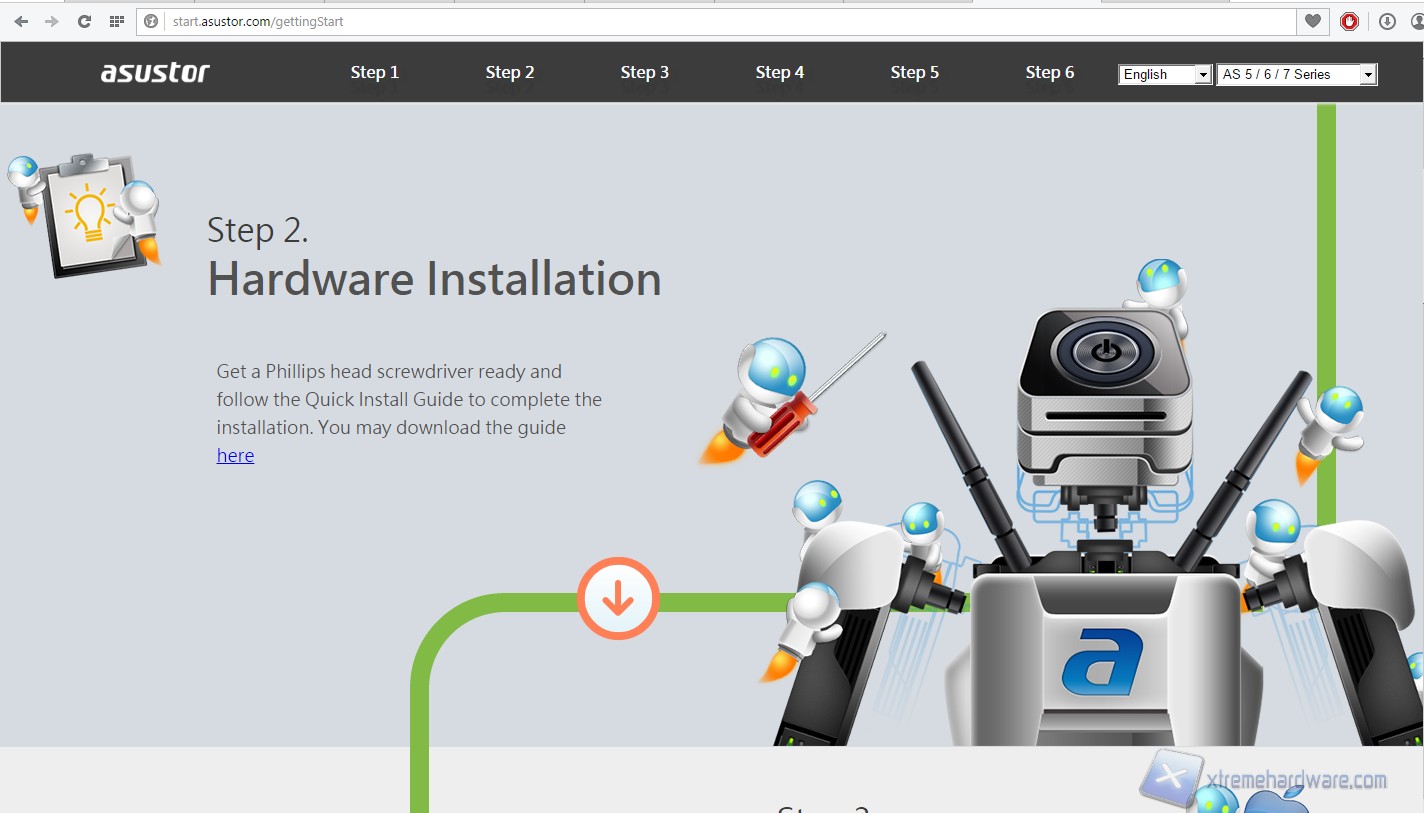
Task: Reload the page with the refresh icon
Action: pyautogui.click(x=85, y=21)
